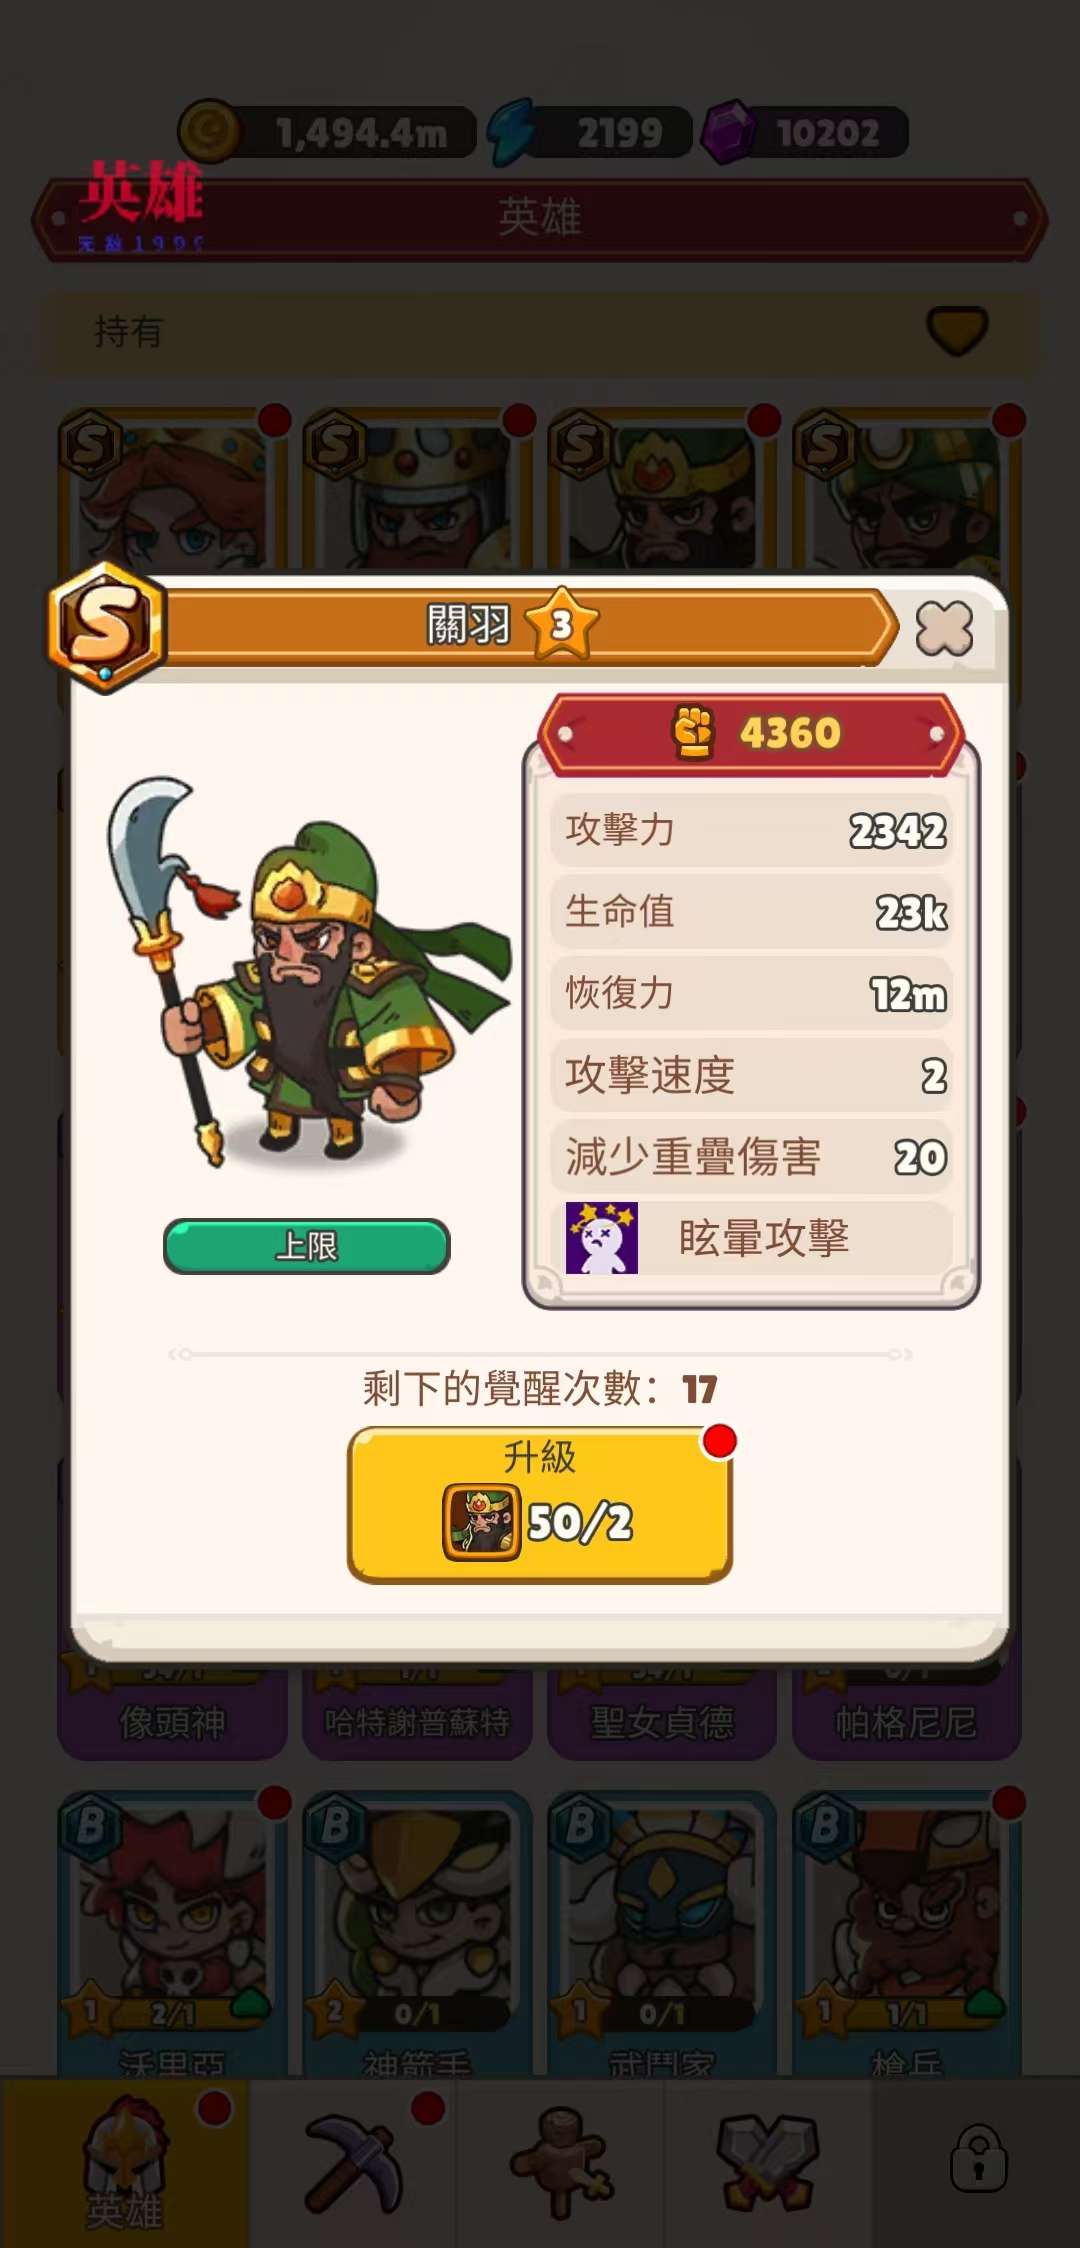
Task: Tap the 升級 upgrade button
Action: 540,1505
